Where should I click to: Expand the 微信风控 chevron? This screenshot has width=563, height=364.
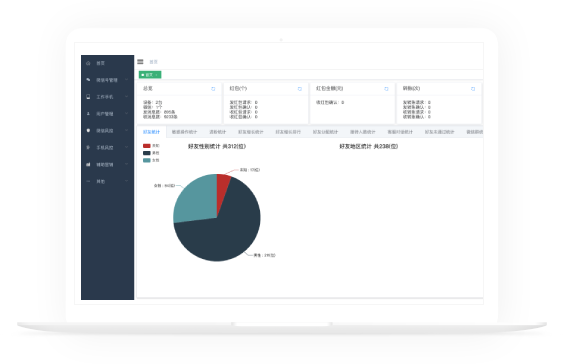(x=126, y=130)
